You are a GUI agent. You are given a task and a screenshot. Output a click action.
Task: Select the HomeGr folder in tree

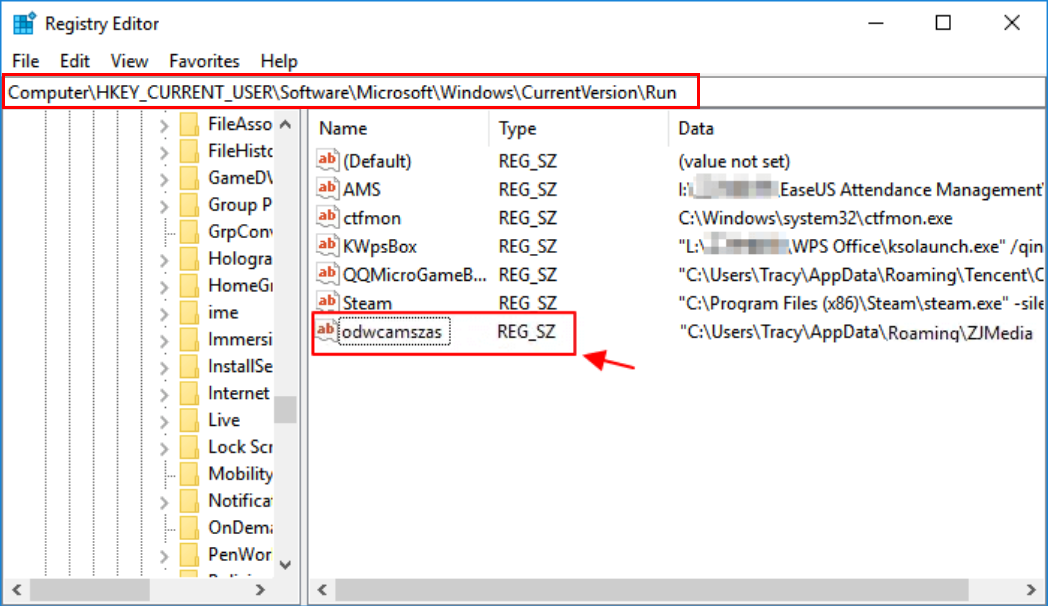240,286
